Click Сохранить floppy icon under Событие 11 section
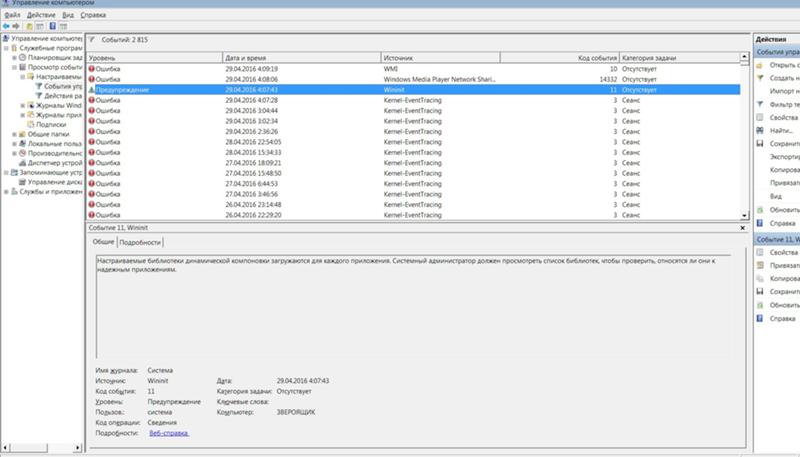The width and height of the screenshot is (800, 457). point(760,292)
